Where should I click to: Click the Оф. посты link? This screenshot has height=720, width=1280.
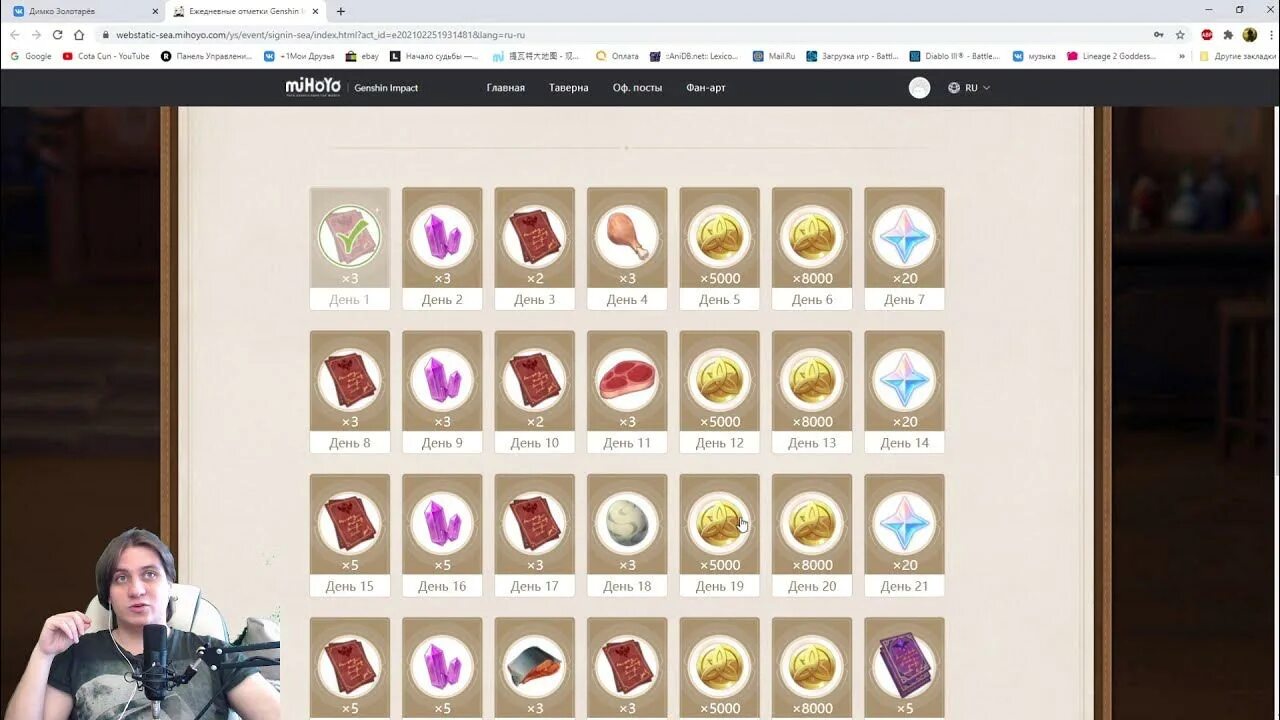(x=638, y=88)
